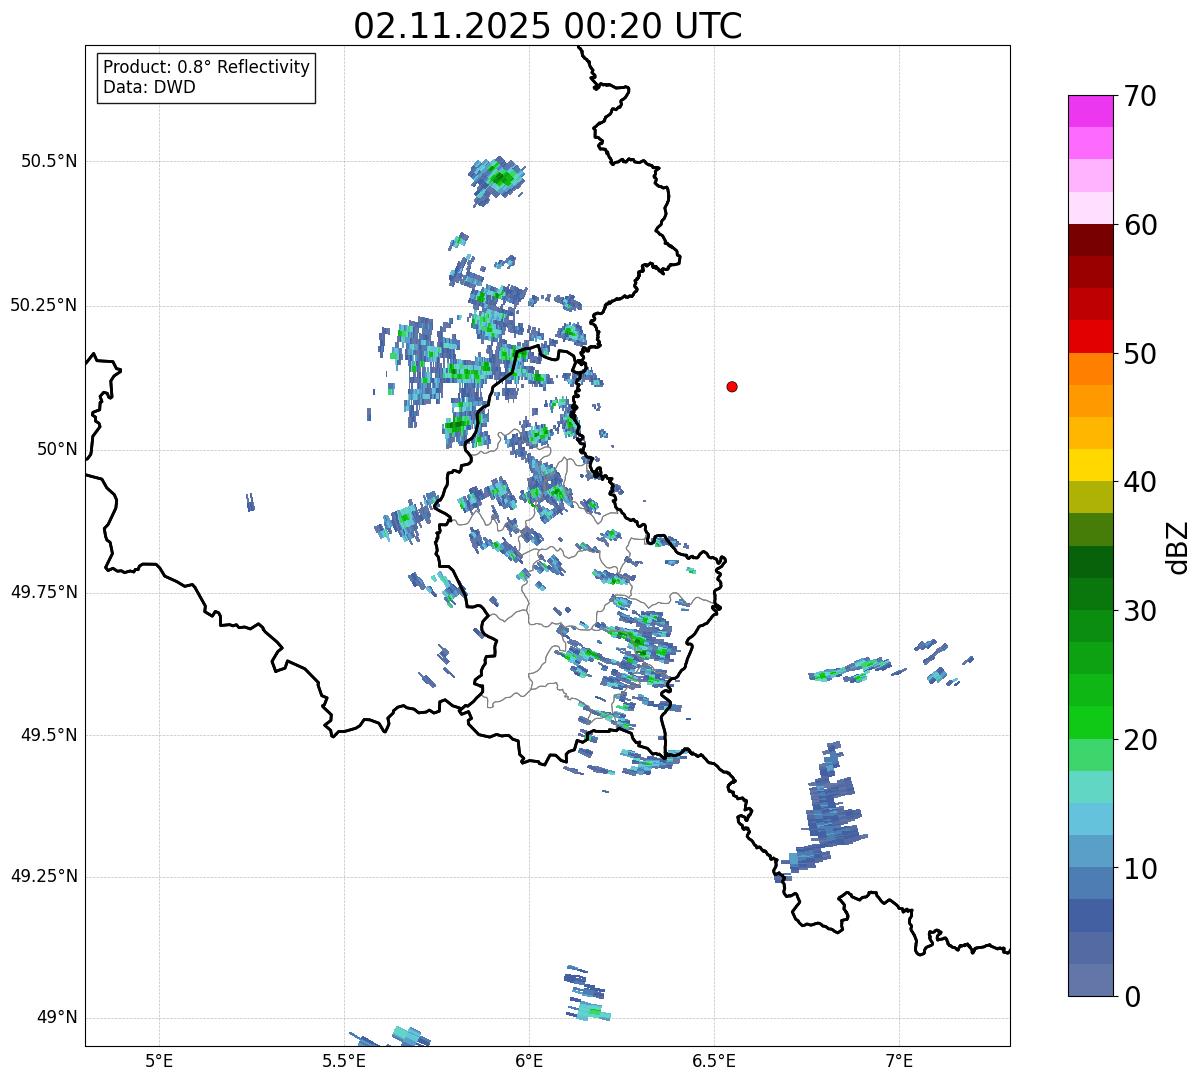
Task: Click the '49.25°N' latitude label
Action: point(44,877)
